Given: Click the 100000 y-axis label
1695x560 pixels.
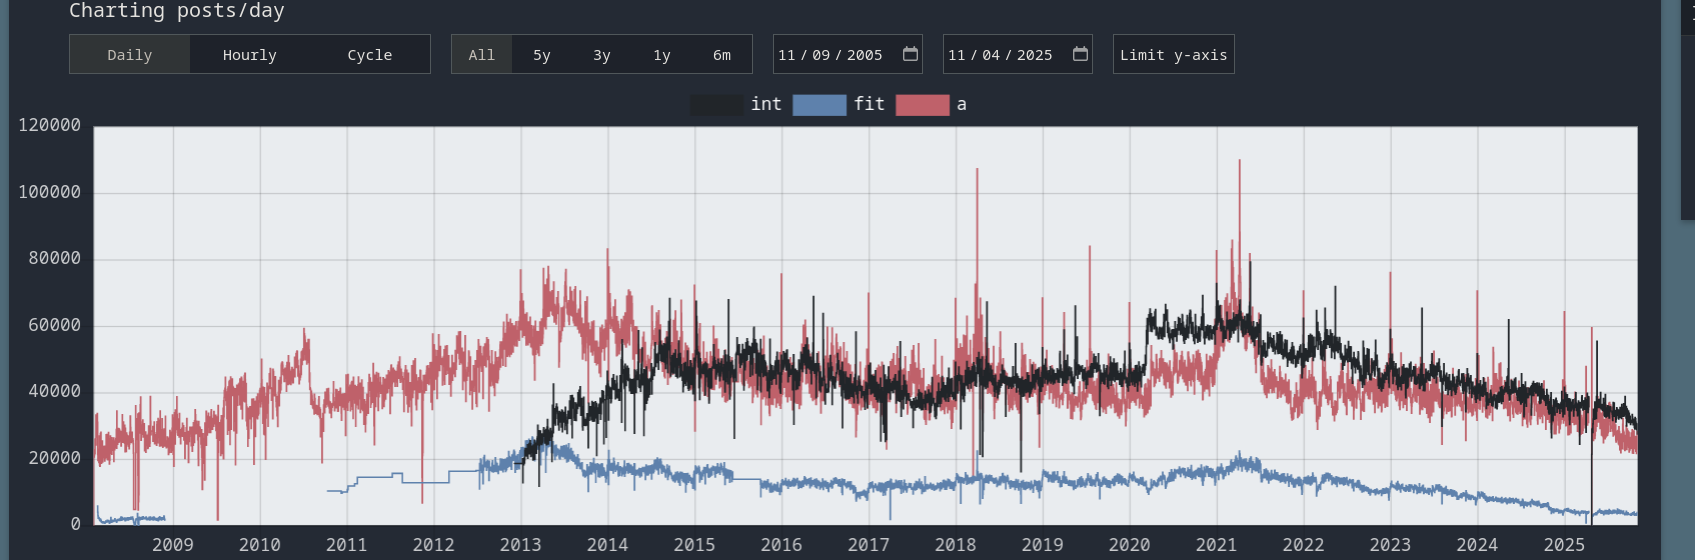Looking at the screenshot, I should point(50,192).
